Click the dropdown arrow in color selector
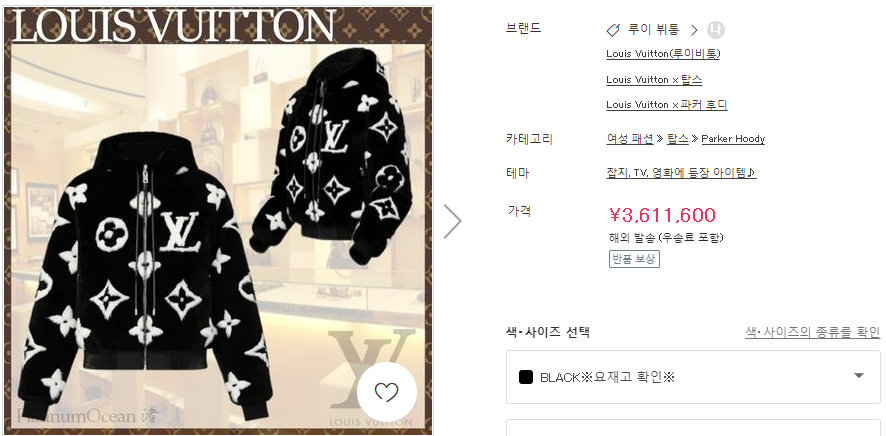 point(859,376)
